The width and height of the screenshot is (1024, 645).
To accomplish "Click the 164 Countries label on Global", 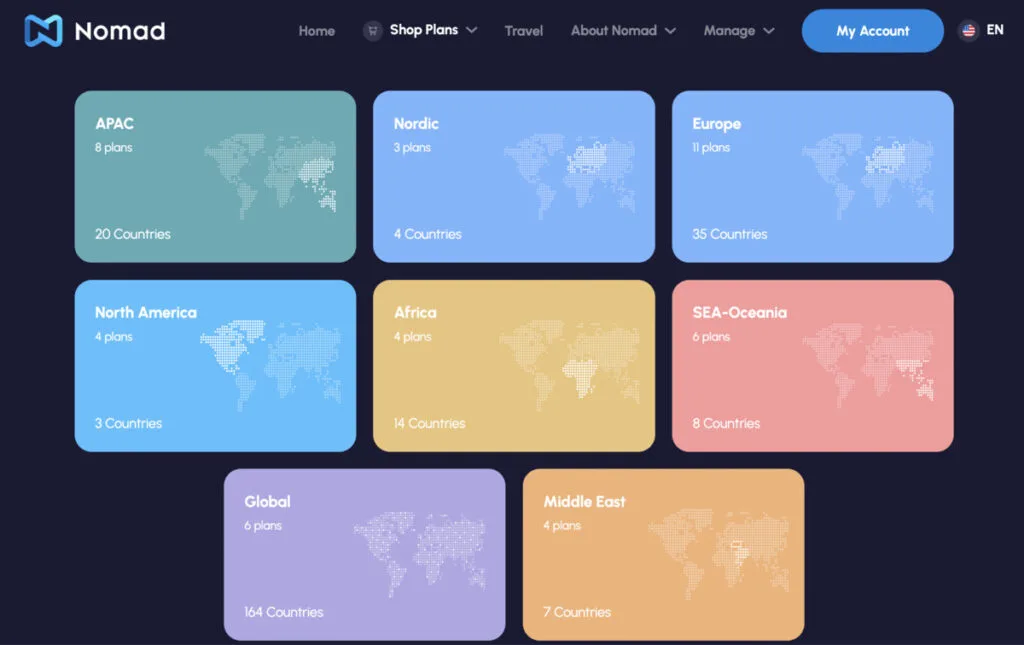I will point(284,612).
